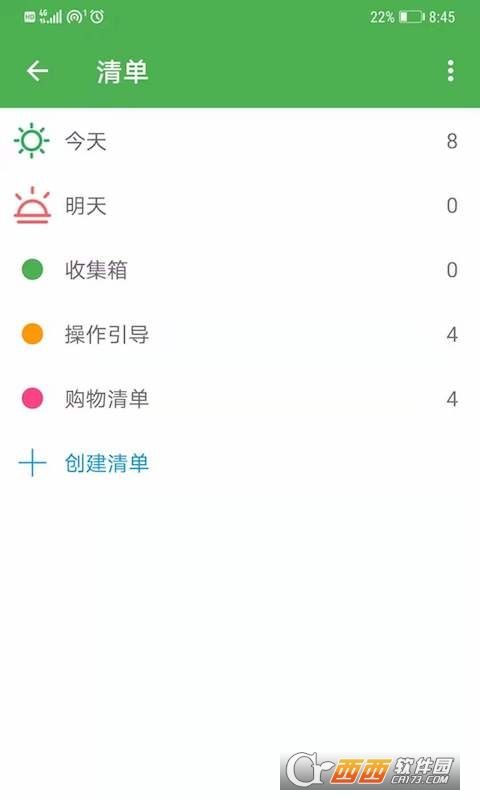Image resolution: width=480 pixels, height=800 pixels.
Task: Click the green sun icon for 今天
Action: point(32,141)
